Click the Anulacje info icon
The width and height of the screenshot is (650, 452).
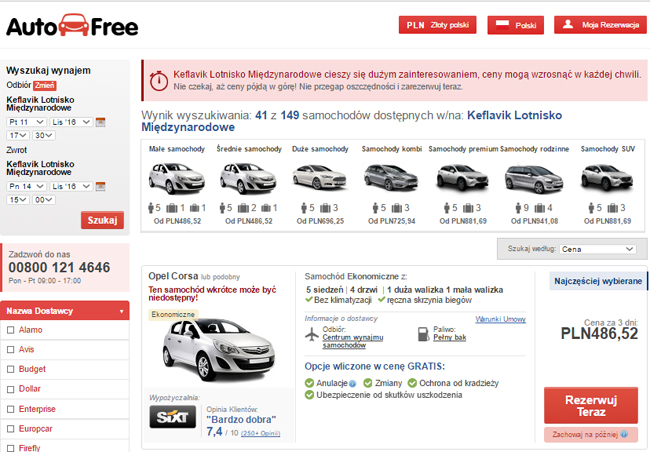(x=353, y=384)
